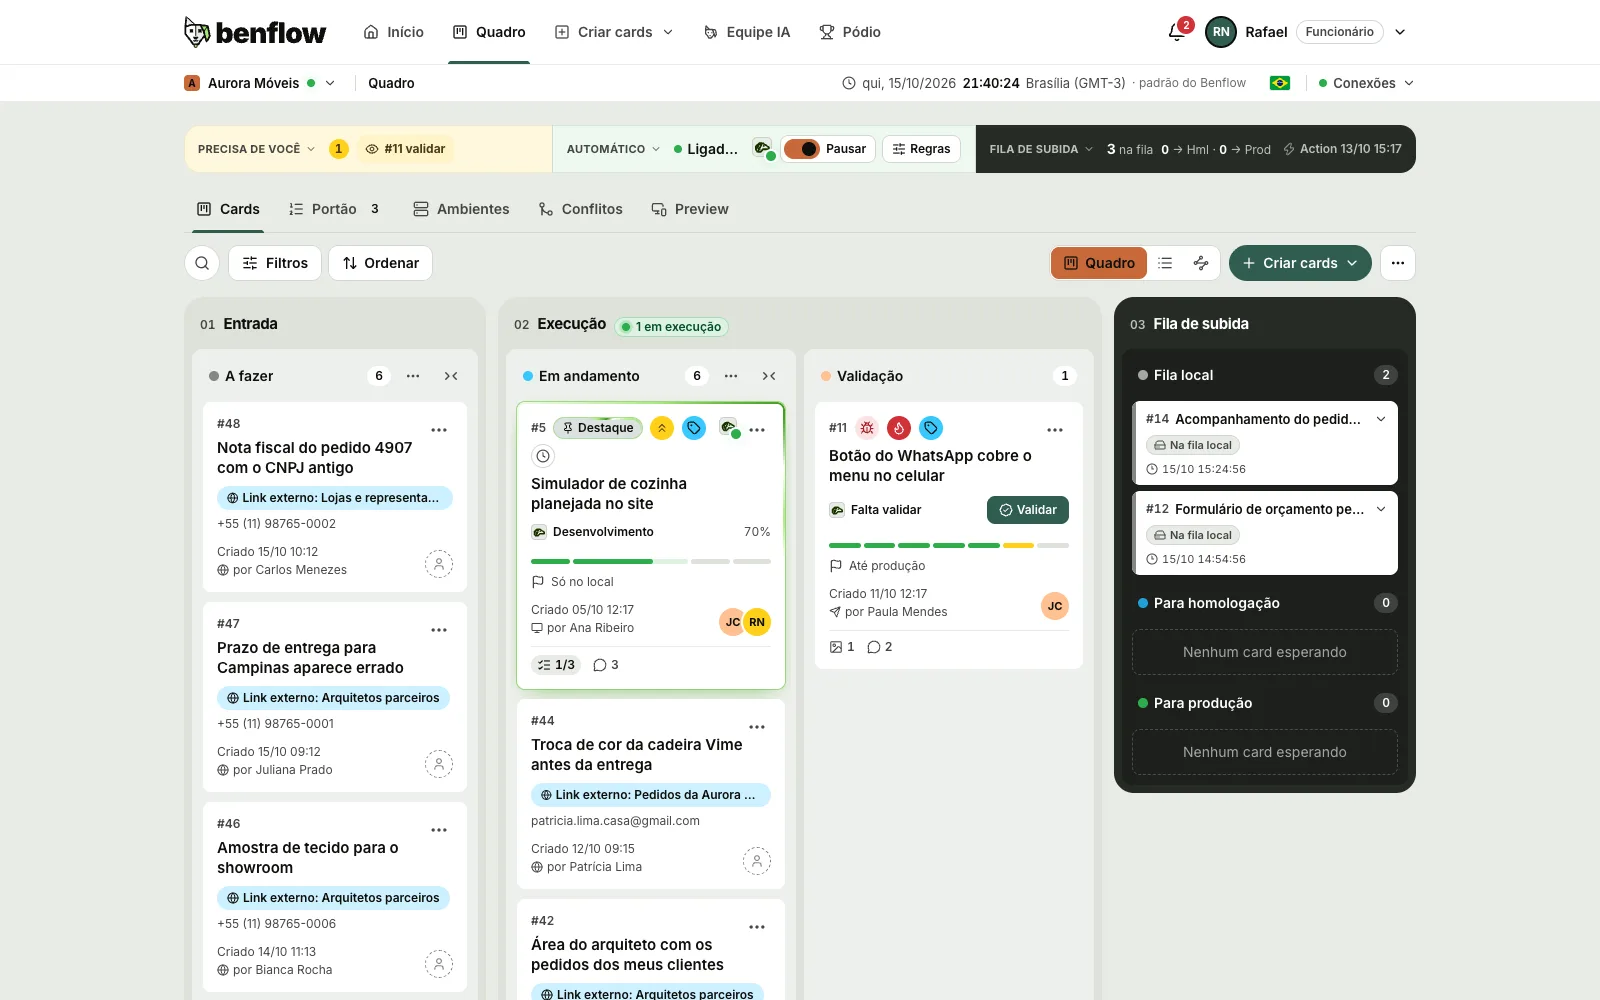
Task: Click the green Criar cards button
Action: (x=1300, y=263)
